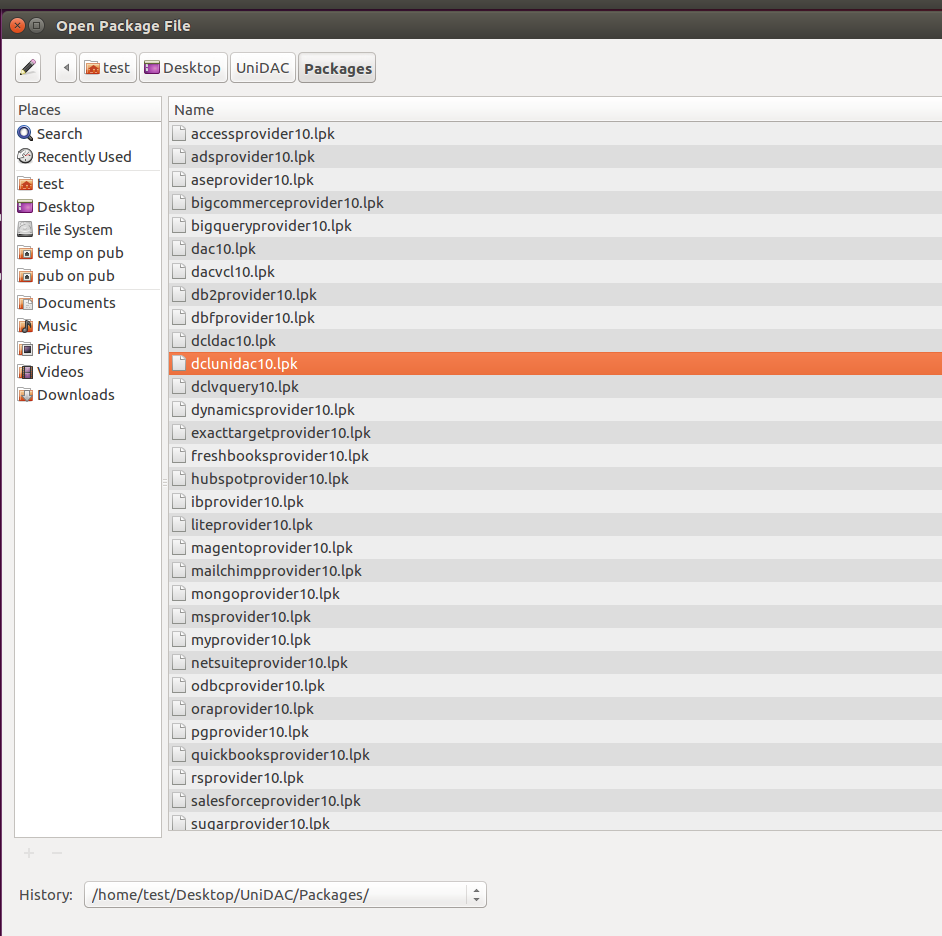Open Videos bookmark
This screenshot has width=942, height=936.
click(88, 372)
